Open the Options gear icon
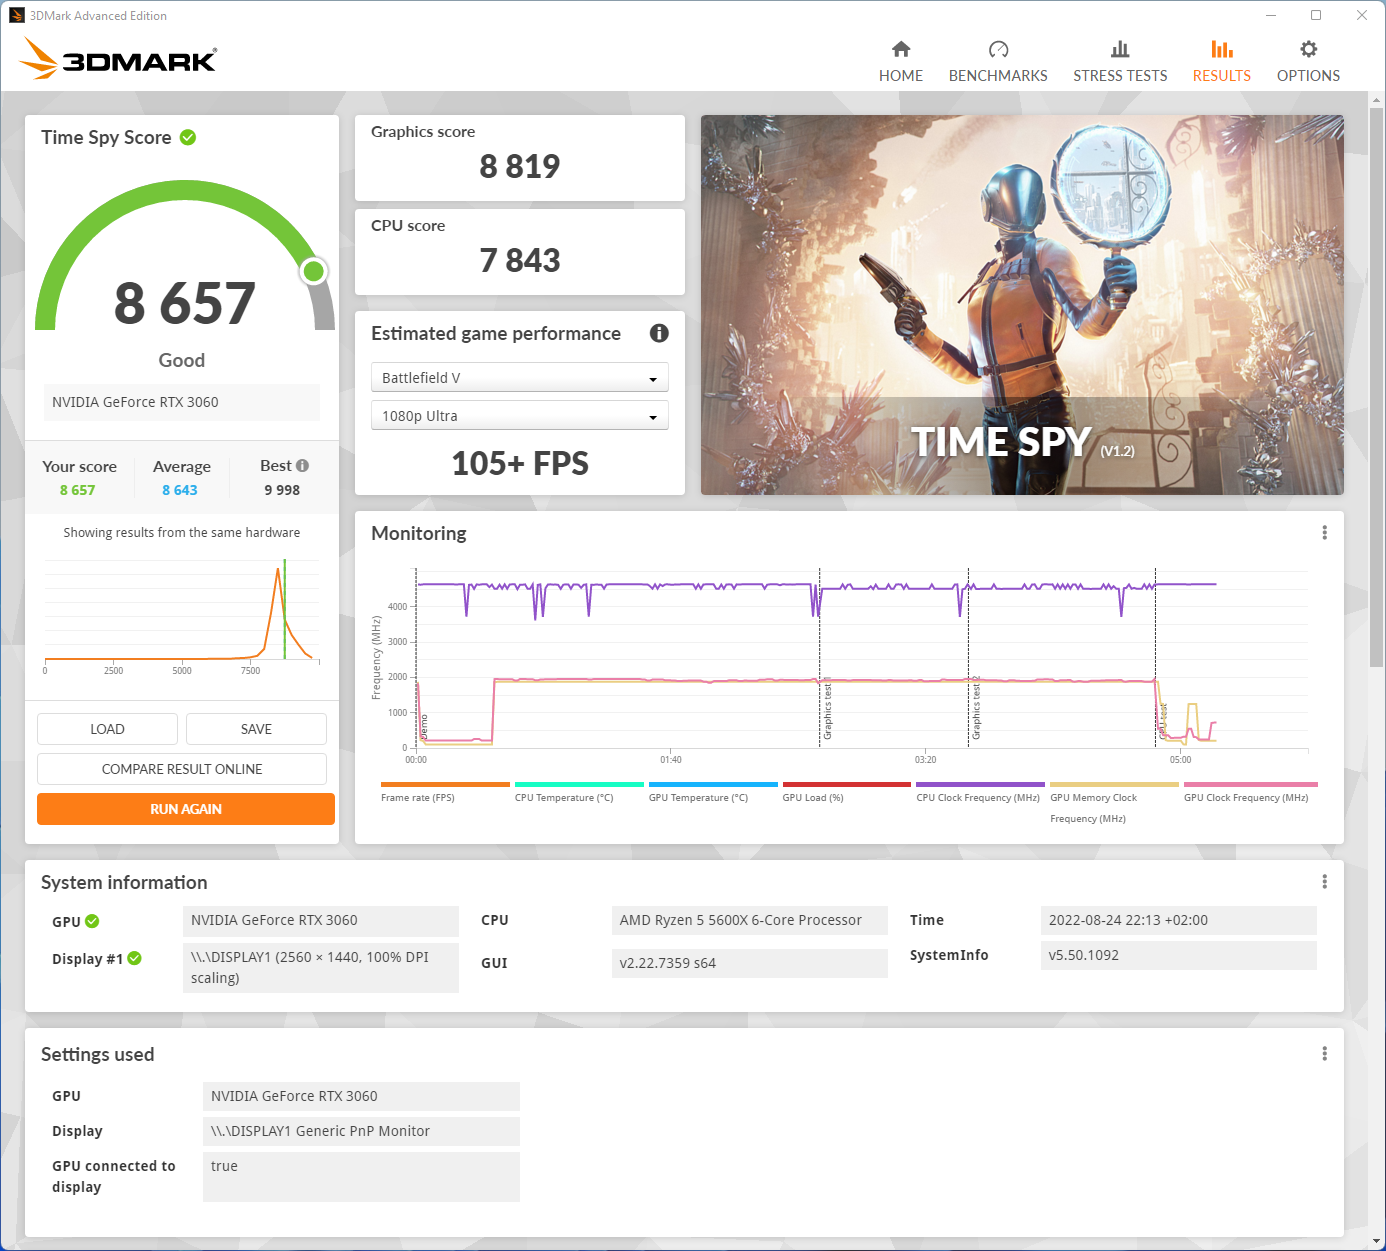The image size is (1386, 1251). point(1308,50)
